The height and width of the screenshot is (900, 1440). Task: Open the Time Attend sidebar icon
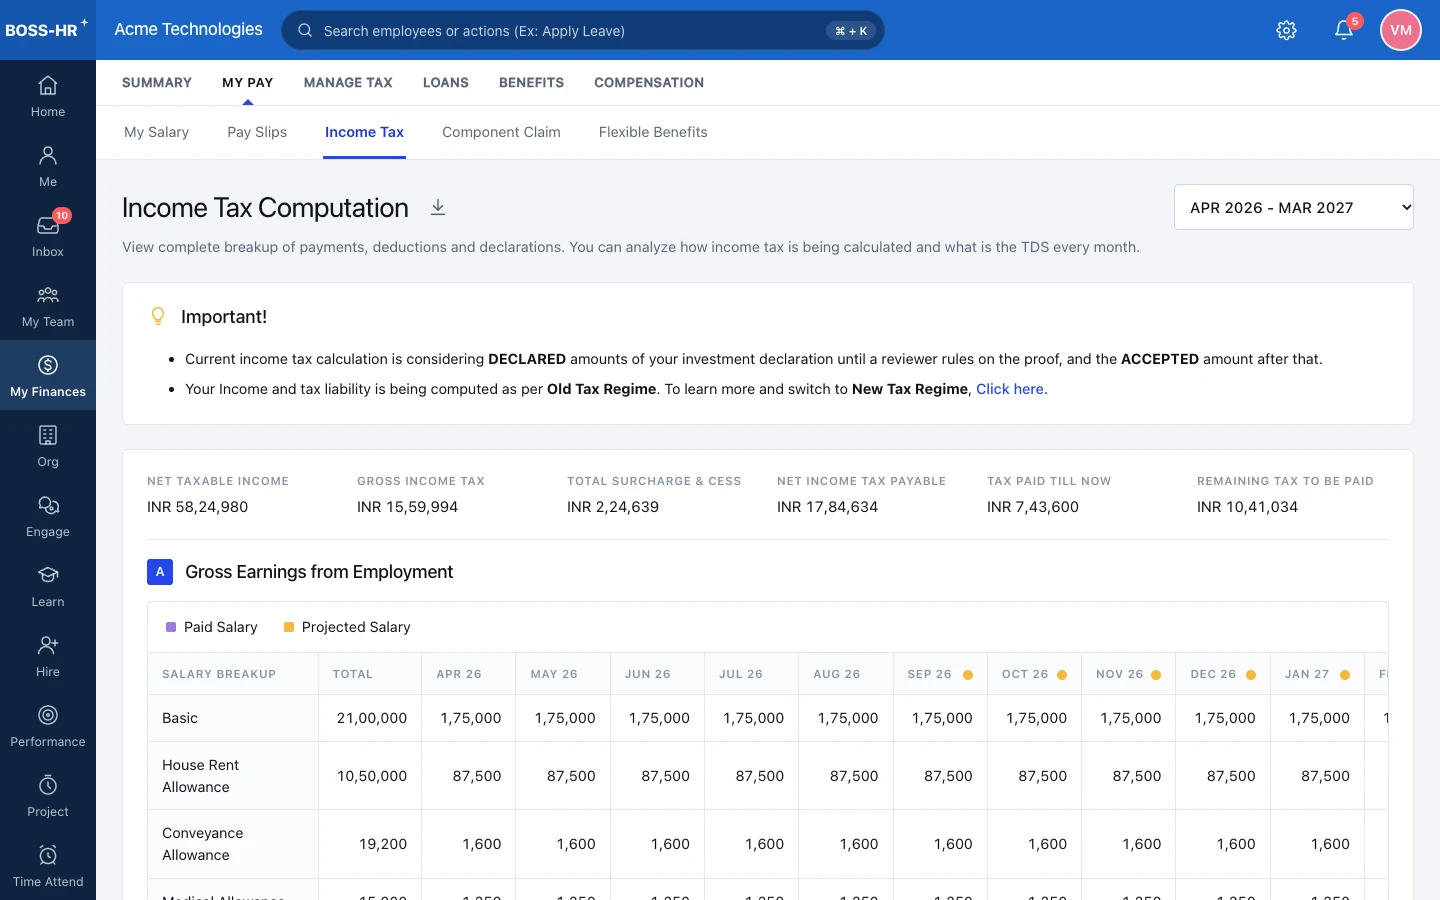pos(48,856)
